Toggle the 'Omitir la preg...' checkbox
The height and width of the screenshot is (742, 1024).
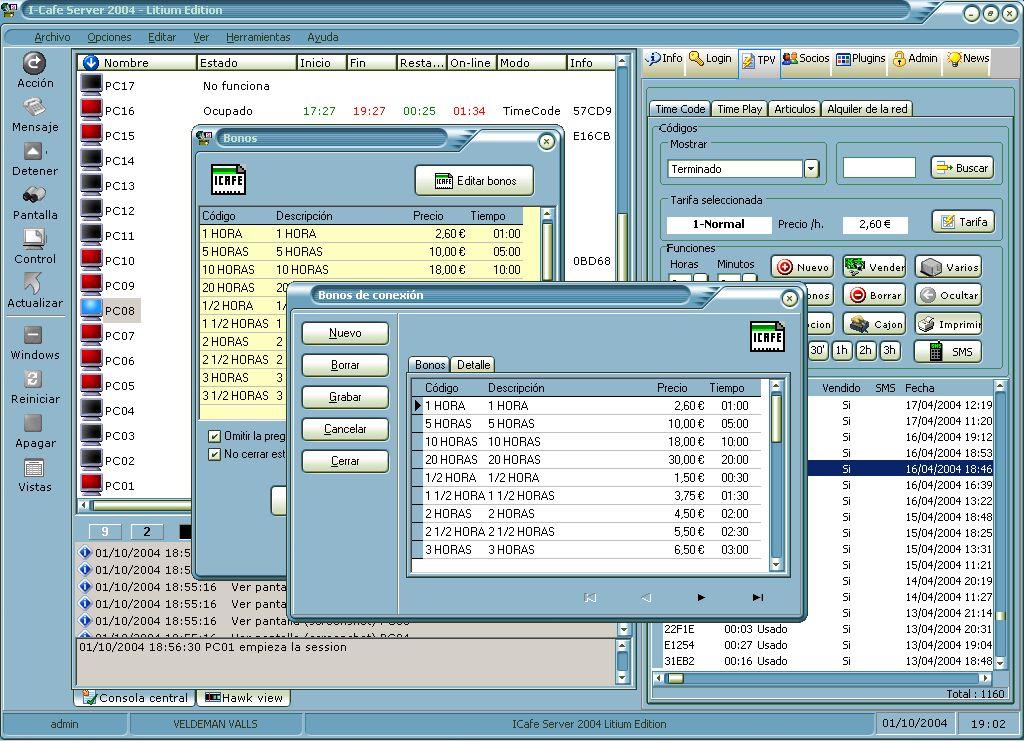pyautogui.click(x=214, y=436)
